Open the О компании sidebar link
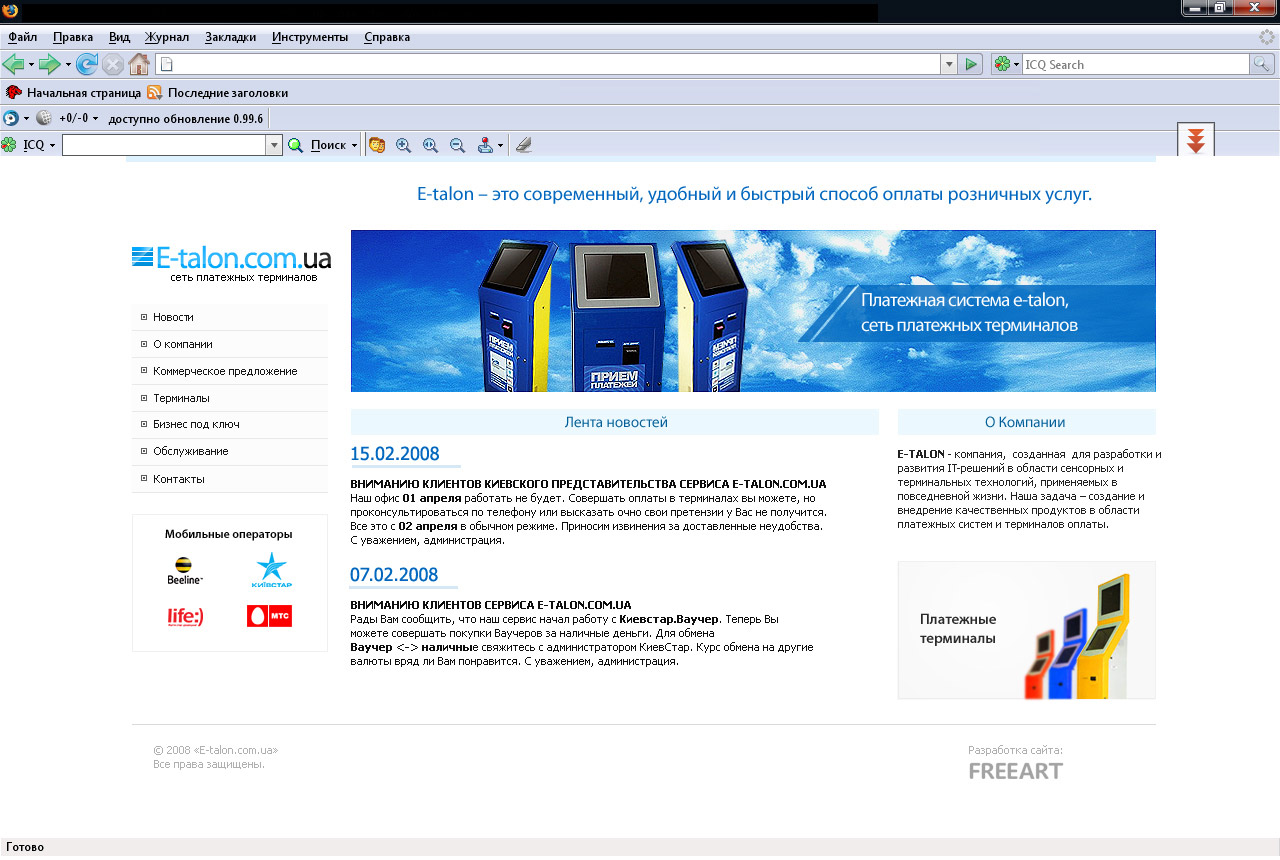This screenshot has width=1280, height=860. click(x=182, y=344)
